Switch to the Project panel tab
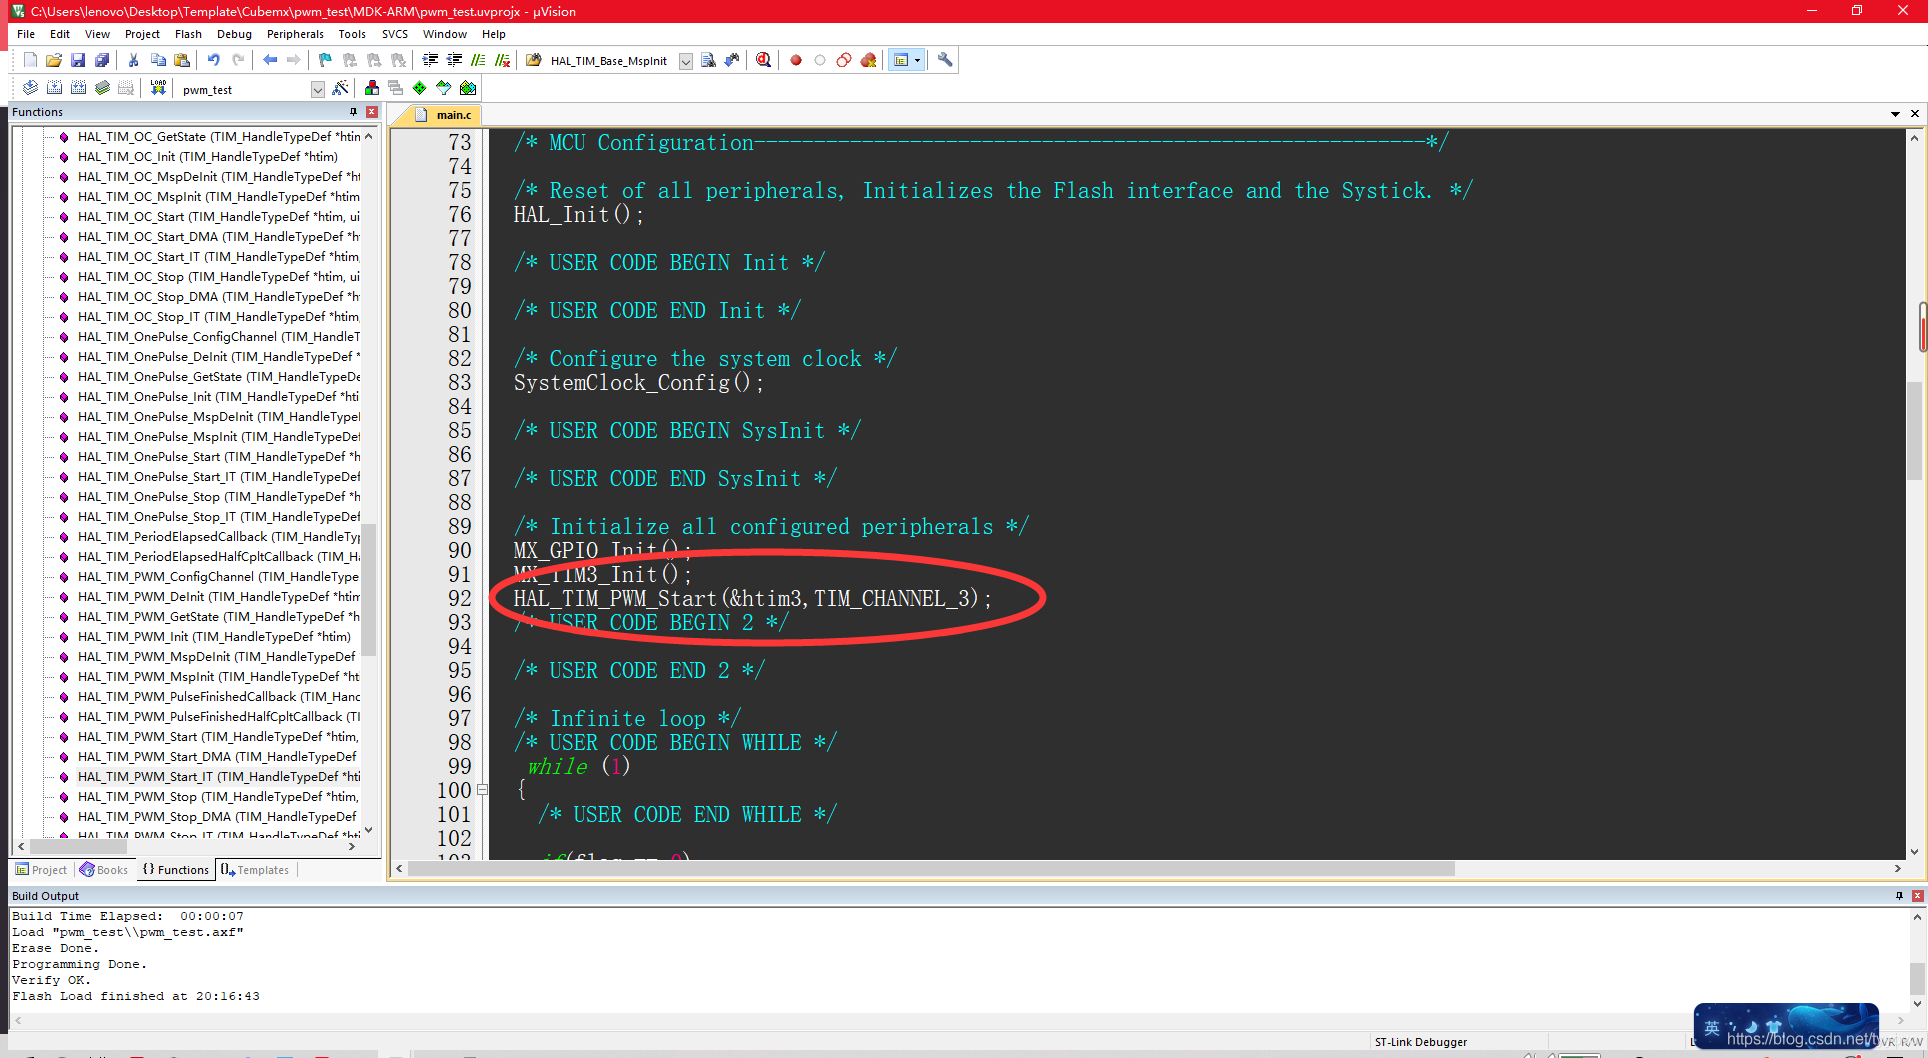This screenshot has height=1058, width=1928. [41, 870]
